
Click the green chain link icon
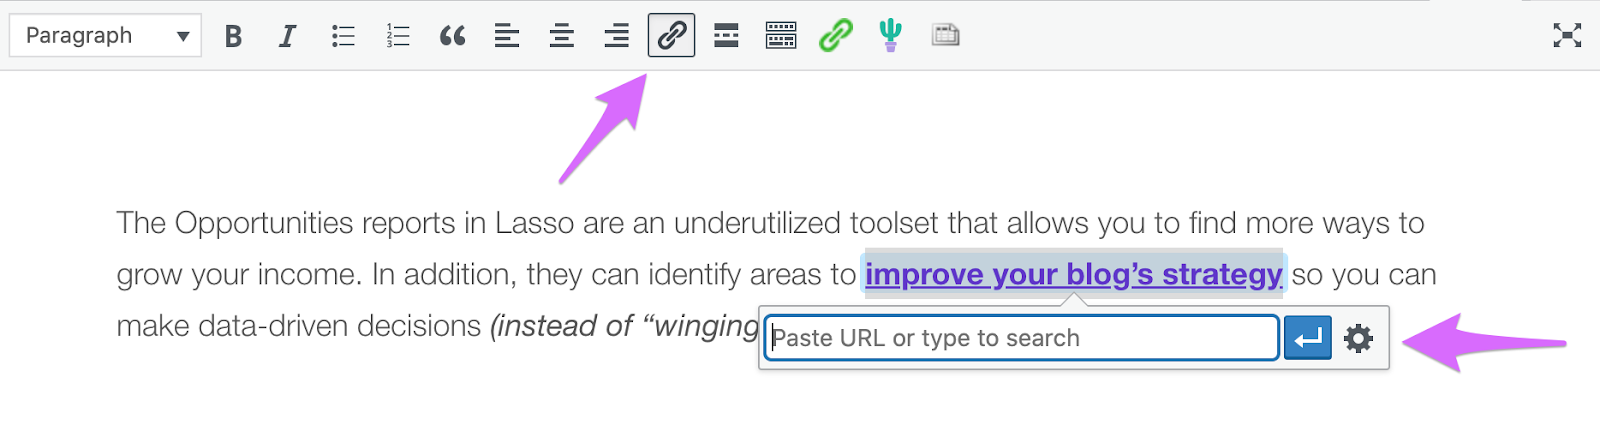click(x=836, y=36)
